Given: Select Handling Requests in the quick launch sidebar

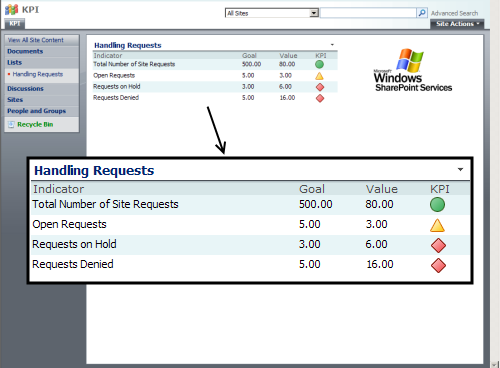Looking at the screenshot, I should (x=38, y=74).
